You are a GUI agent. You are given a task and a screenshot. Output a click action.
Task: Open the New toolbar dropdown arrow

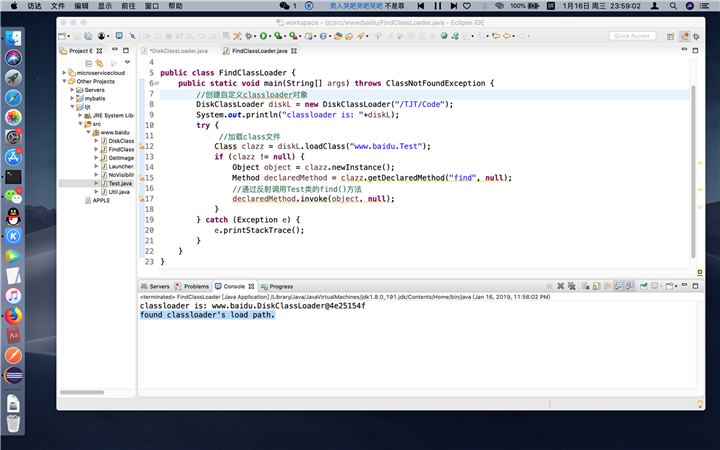coord(69,36)
